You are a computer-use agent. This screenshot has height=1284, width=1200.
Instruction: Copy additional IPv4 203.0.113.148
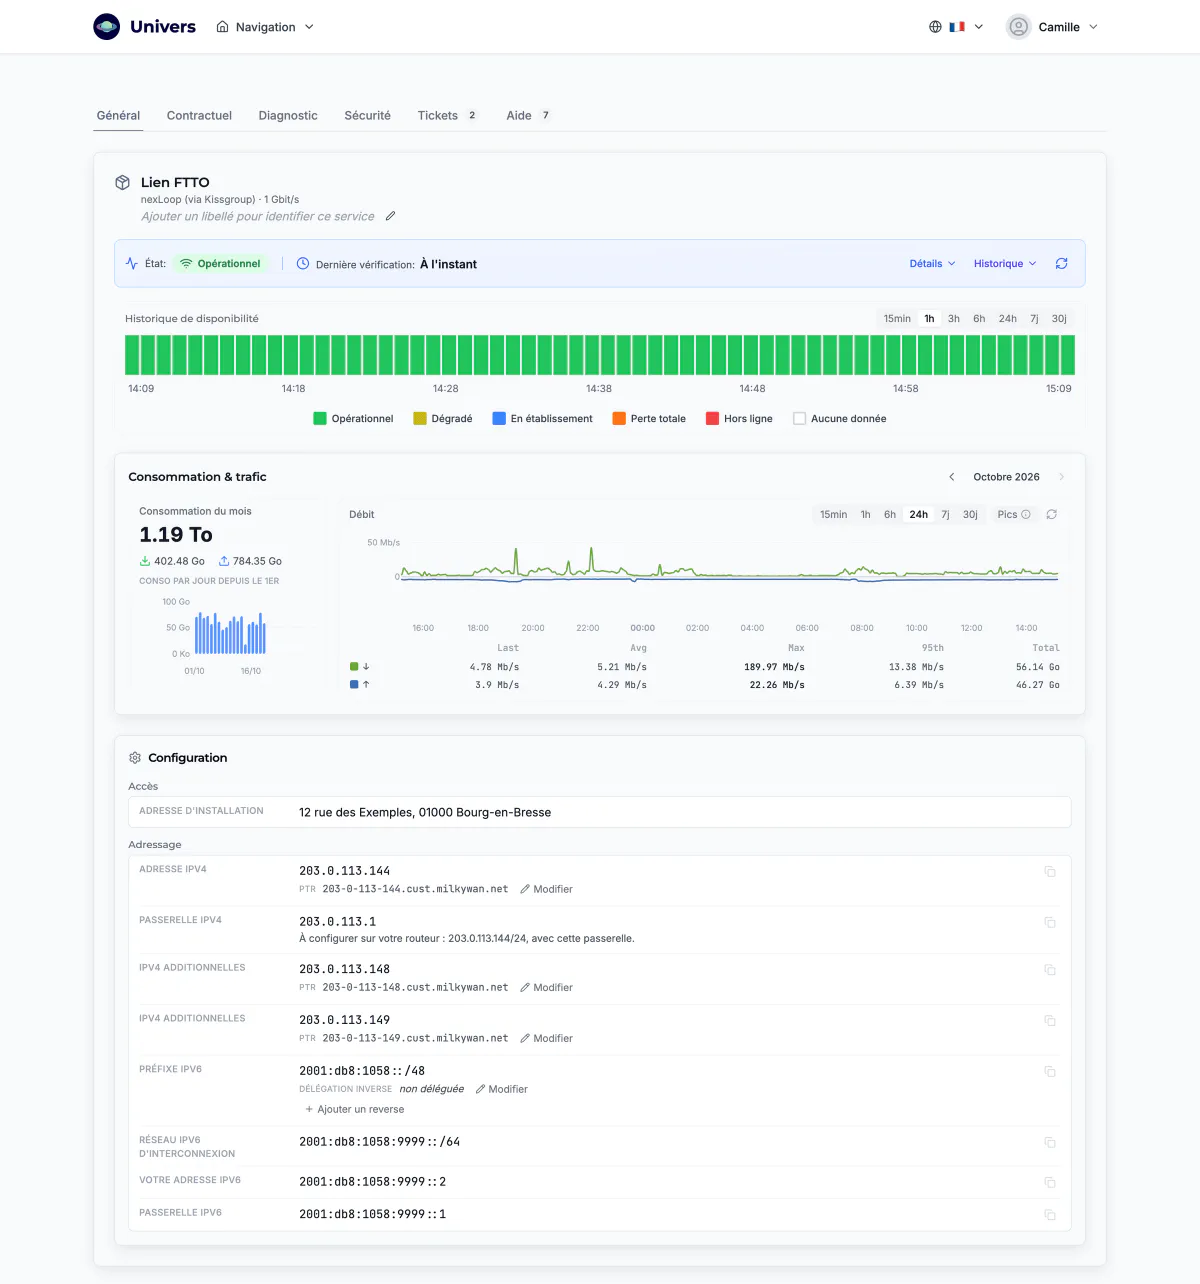1050,970
